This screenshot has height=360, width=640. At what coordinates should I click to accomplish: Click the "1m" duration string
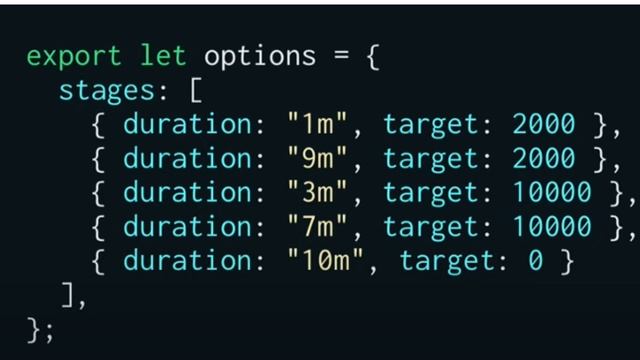coord(317,123)
